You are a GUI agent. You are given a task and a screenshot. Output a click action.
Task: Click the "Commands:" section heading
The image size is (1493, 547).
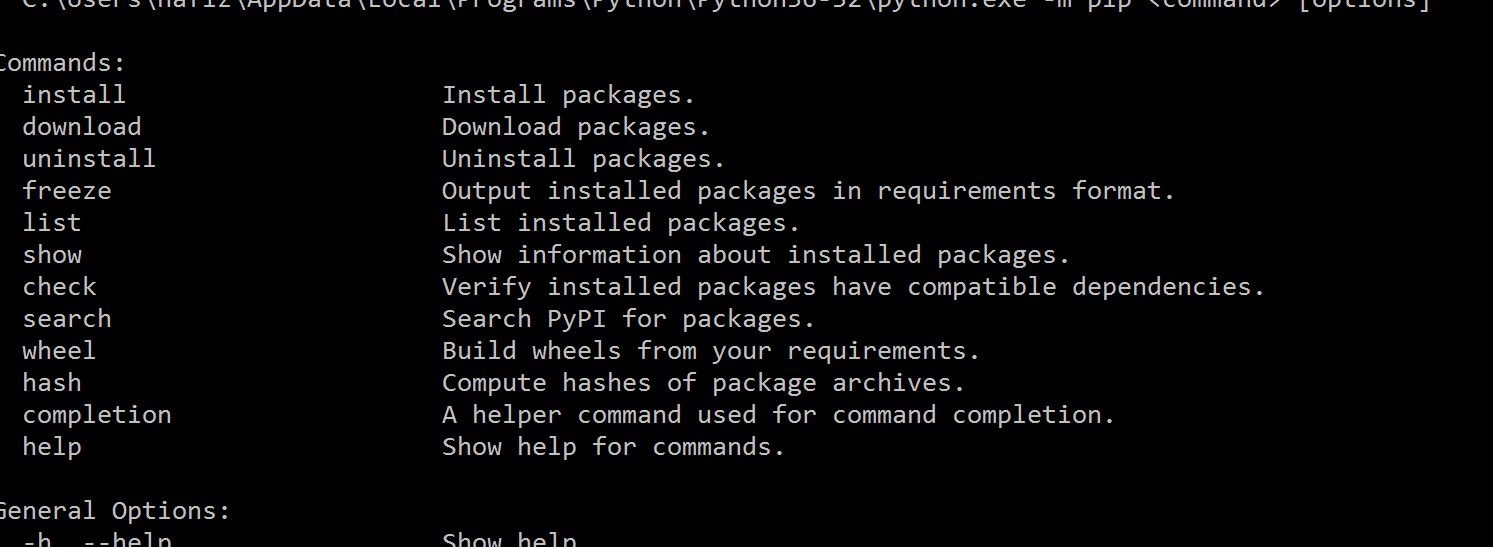[62, 63]
